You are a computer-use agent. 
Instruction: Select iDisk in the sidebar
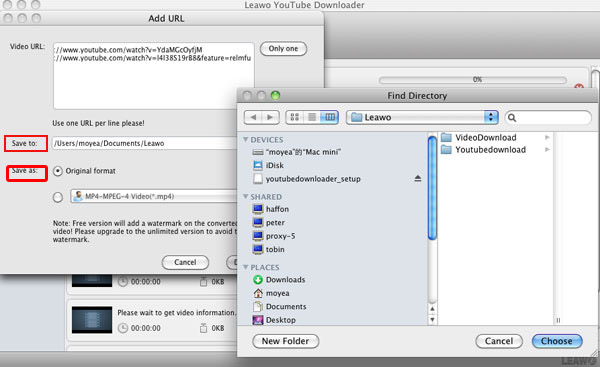click(269, 165)
